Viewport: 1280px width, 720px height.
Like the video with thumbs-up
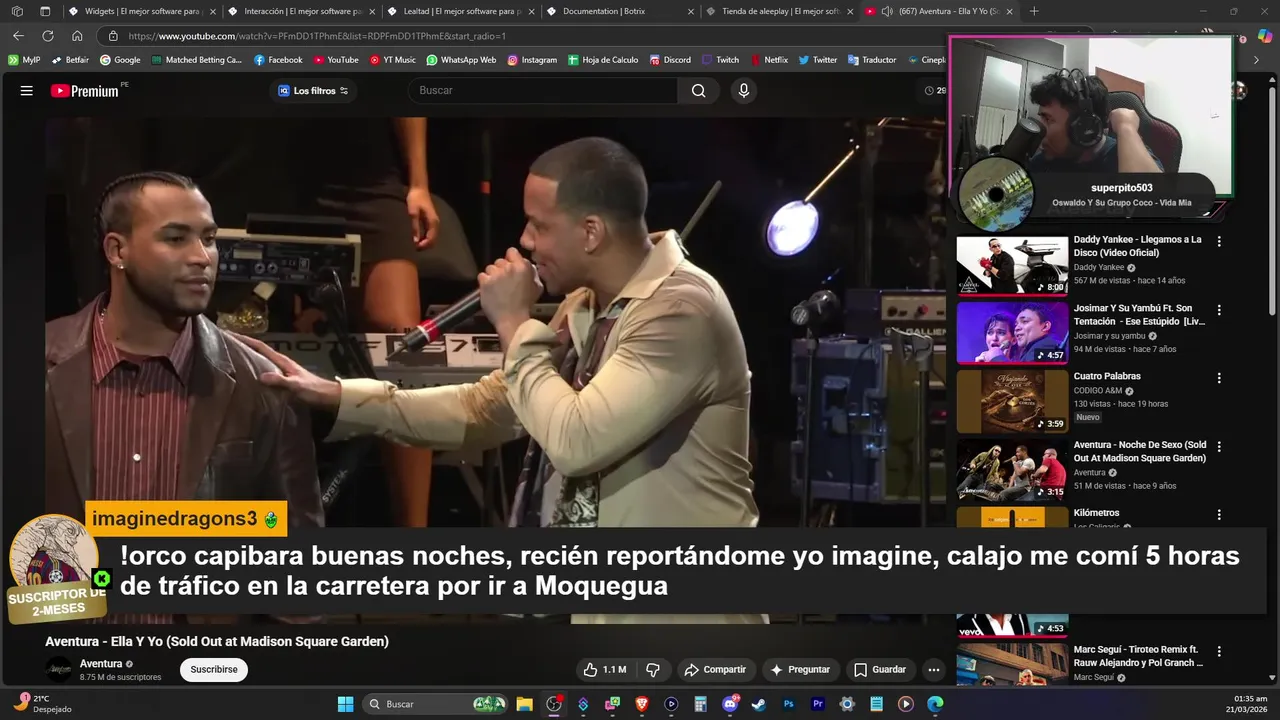[605, 670]
